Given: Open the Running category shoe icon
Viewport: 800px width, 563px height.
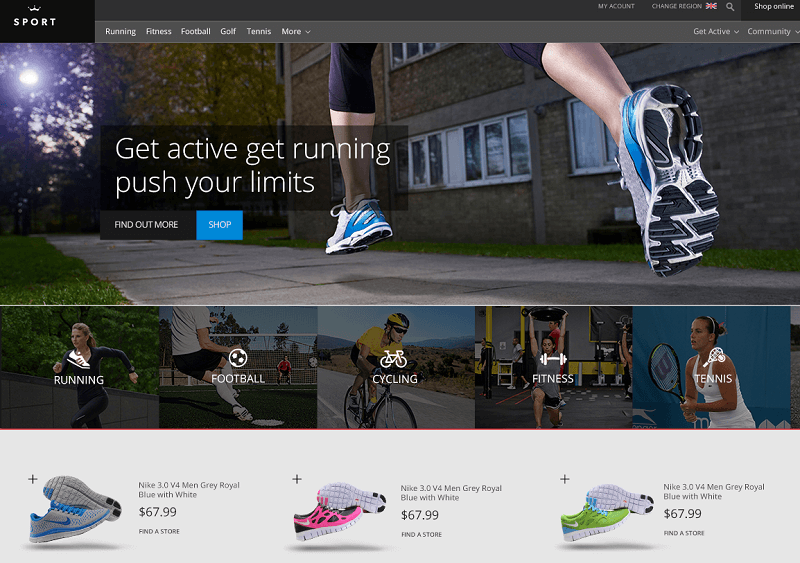Looking at the screenshot, I should [x=79, y=359].
